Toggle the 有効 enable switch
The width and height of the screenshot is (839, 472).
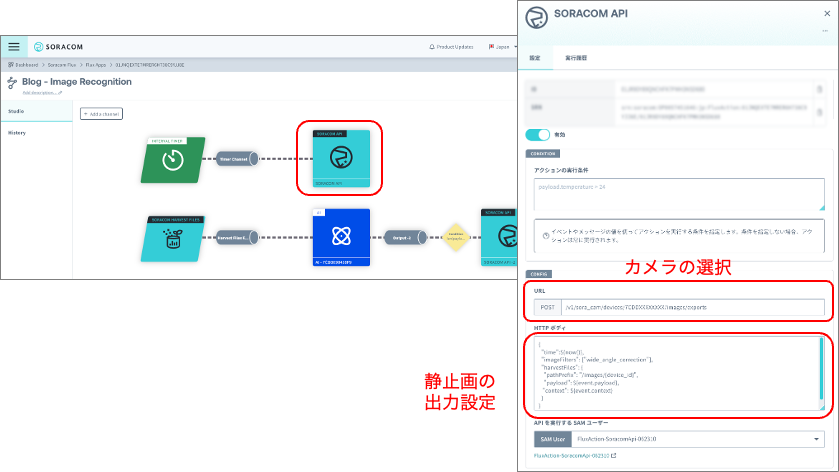pyautogui.click(x=537, y=135)
